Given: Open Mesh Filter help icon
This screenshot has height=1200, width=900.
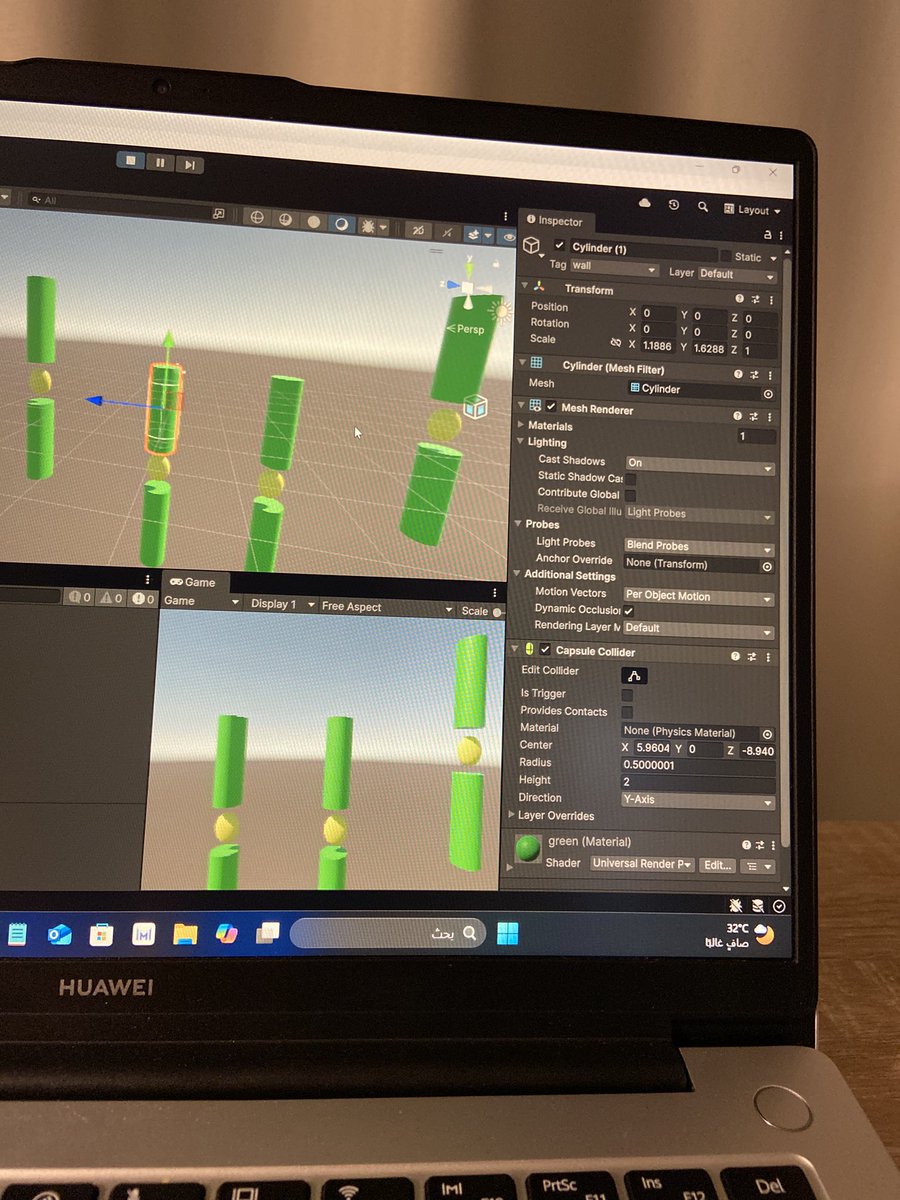Looking at the screenshot, I should coord(739,374).
